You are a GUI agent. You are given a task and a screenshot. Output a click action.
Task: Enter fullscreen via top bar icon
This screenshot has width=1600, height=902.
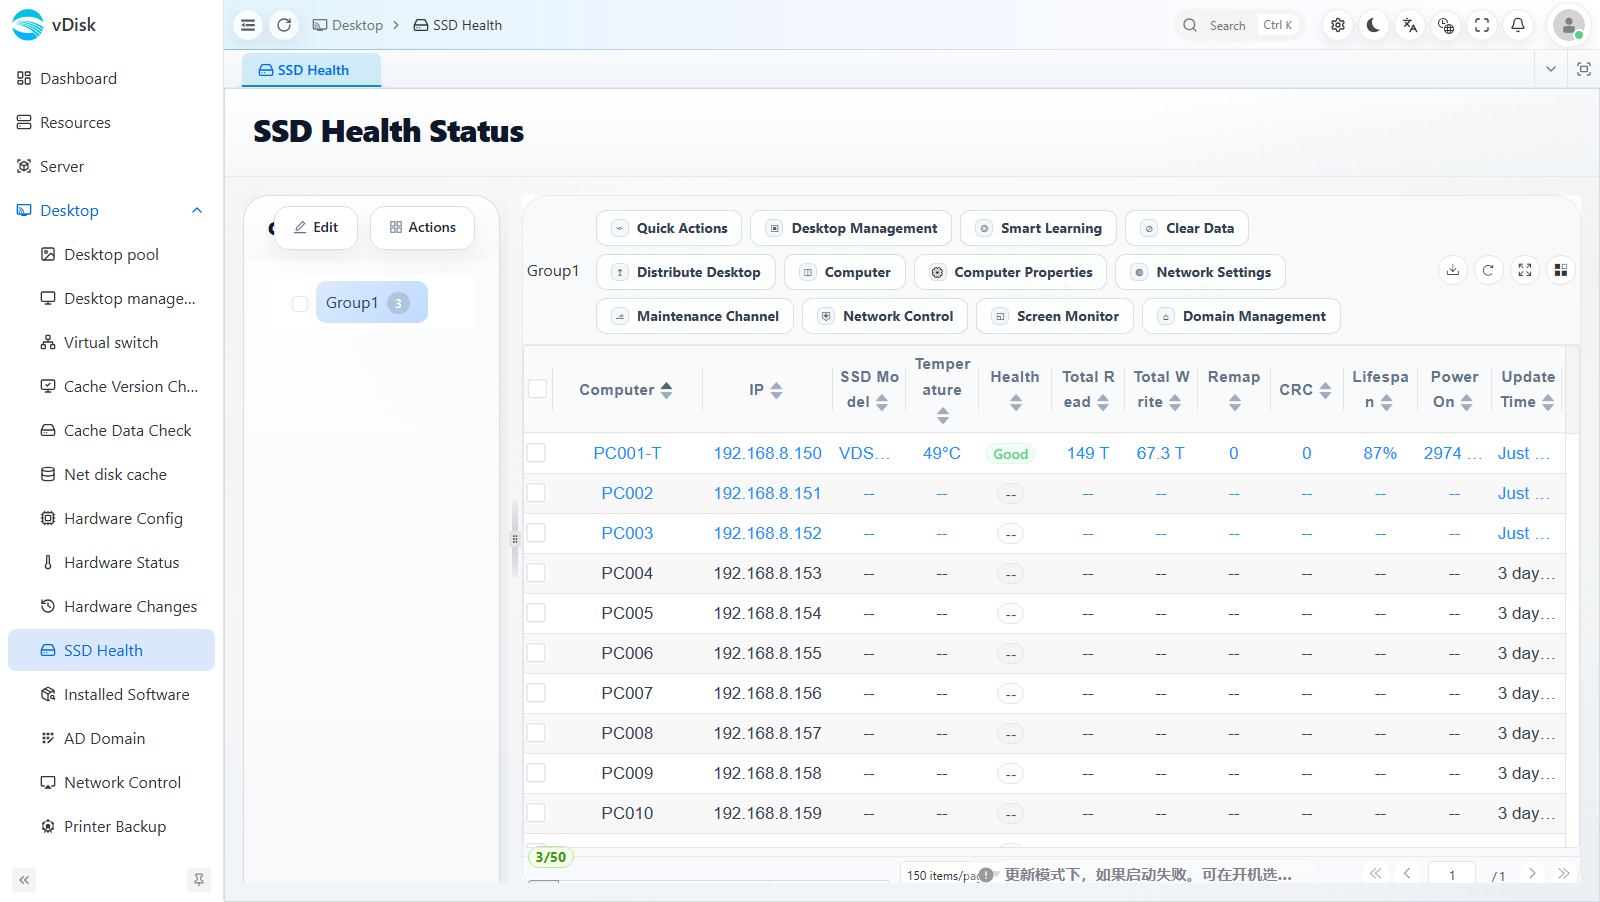[1481, 25]
